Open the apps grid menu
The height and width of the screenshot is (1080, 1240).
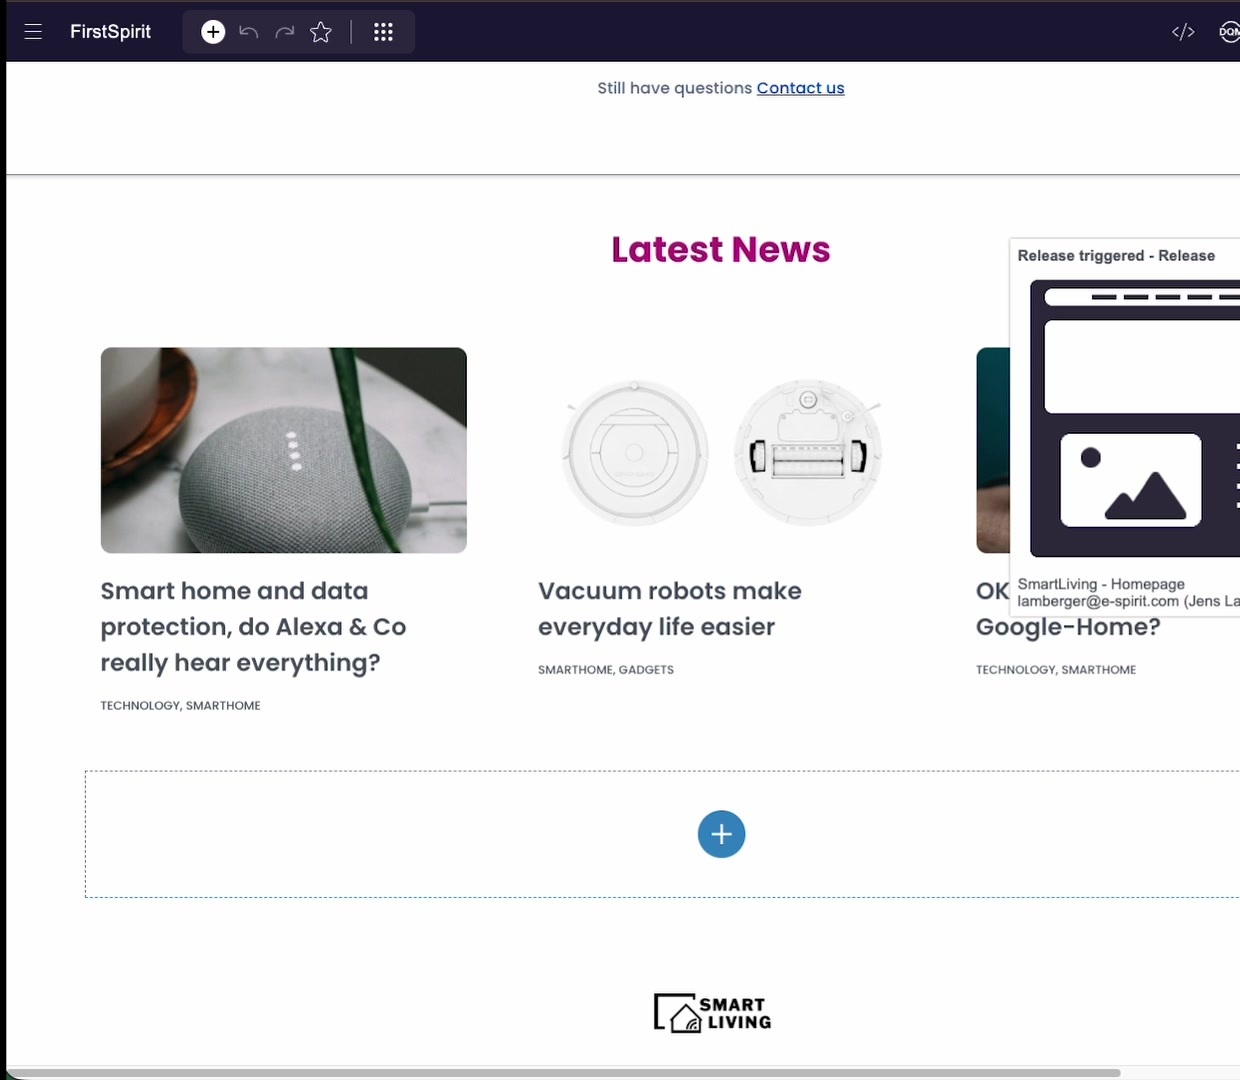coord(383,32)
